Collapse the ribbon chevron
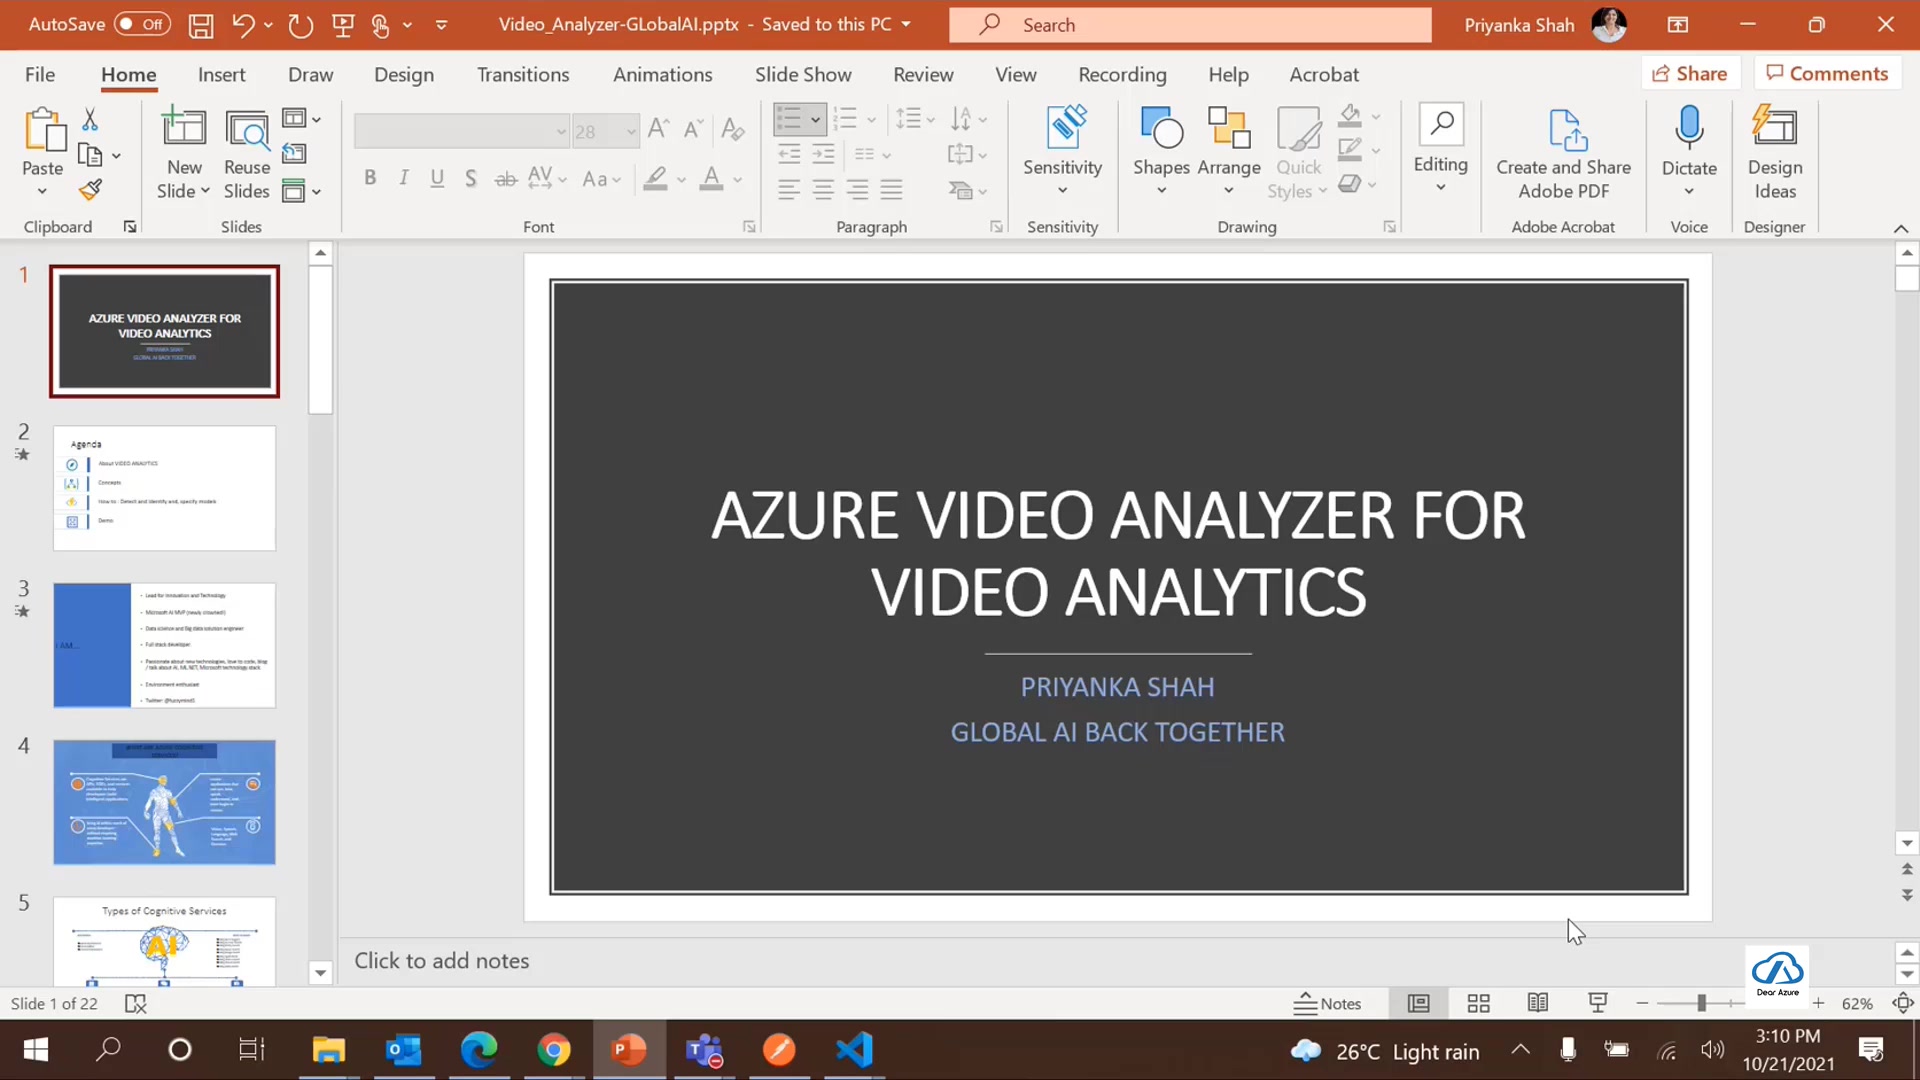 (1901, 228)
